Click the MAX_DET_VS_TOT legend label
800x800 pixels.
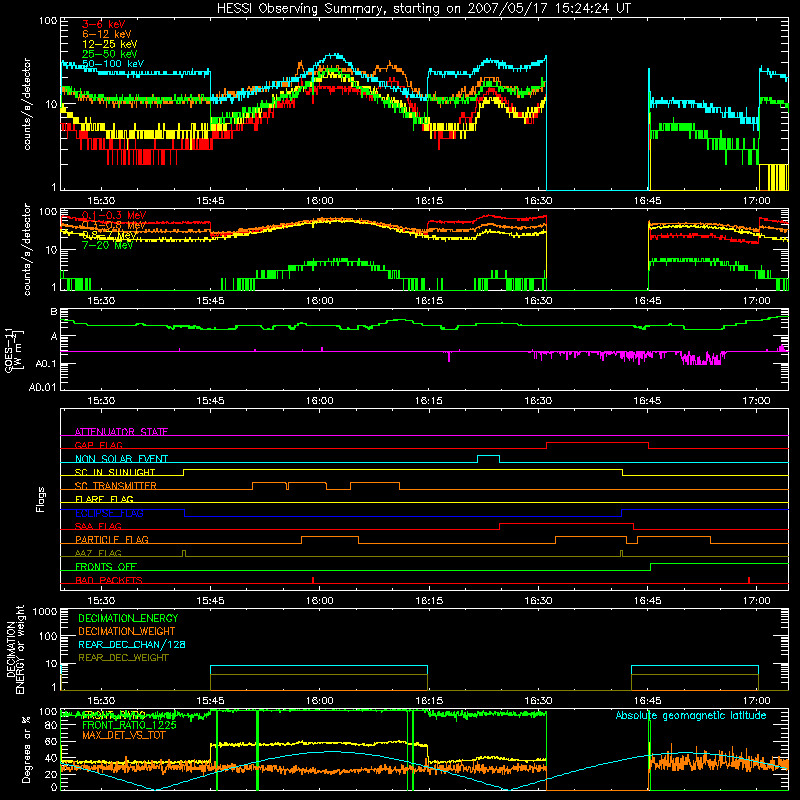click(123, 735)
